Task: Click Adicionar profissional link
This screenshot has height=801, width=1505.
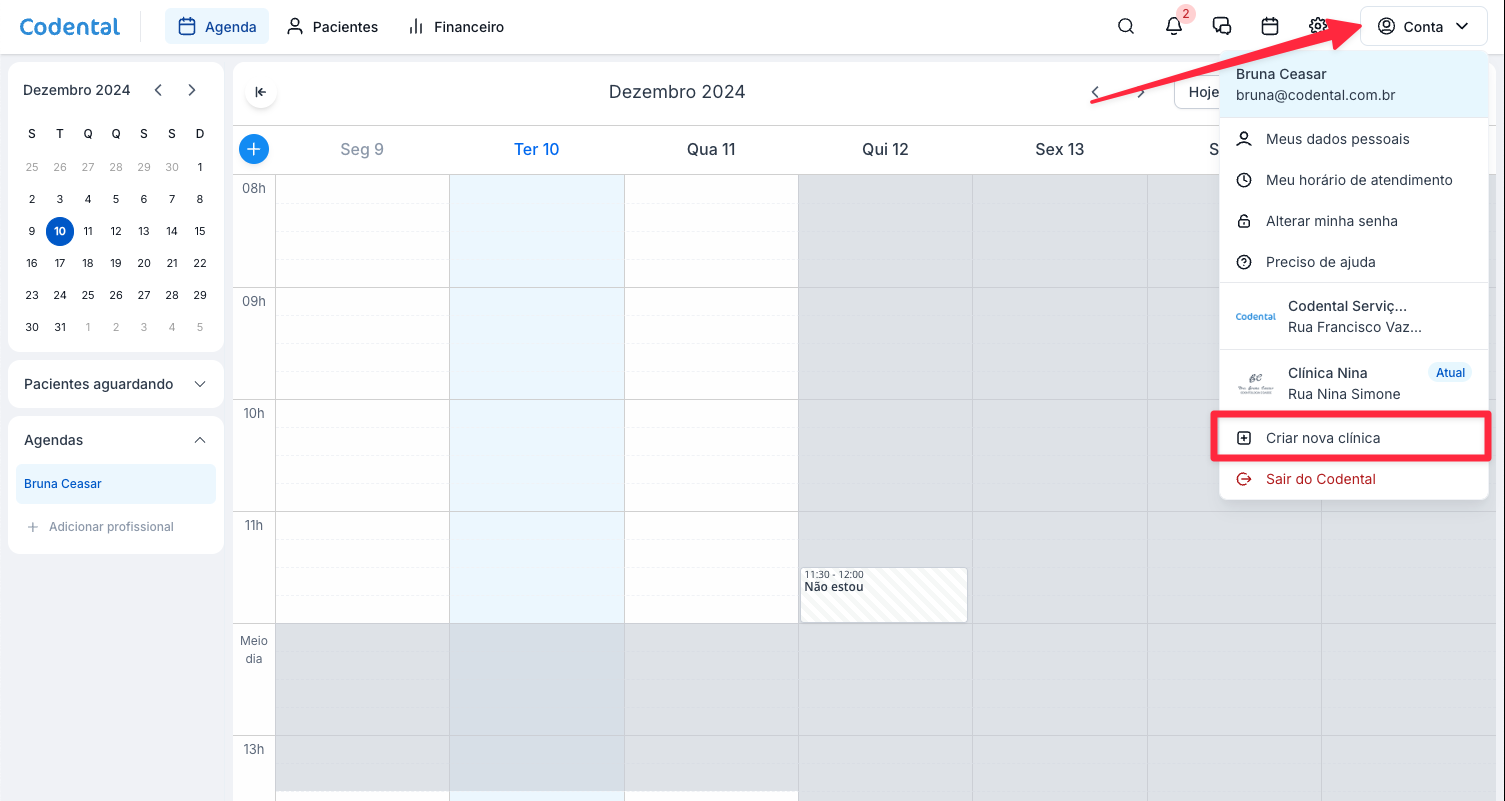Action: (x=111, y=527)
